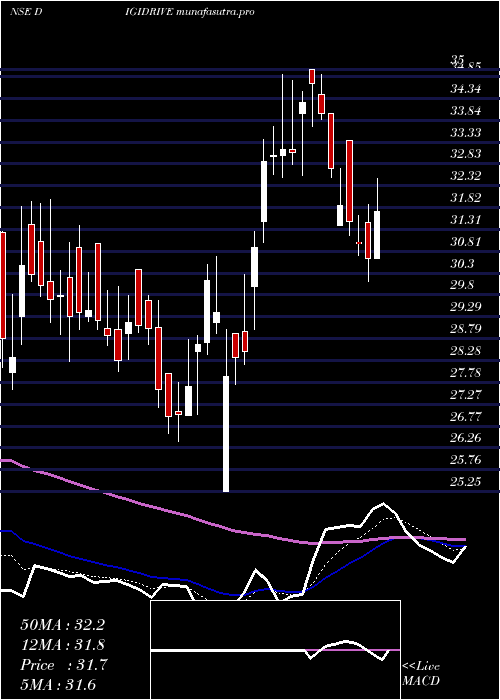Click the munafasutra.pro title text
Viewport: 500px width, 700px height.
(x=215, y=12)
